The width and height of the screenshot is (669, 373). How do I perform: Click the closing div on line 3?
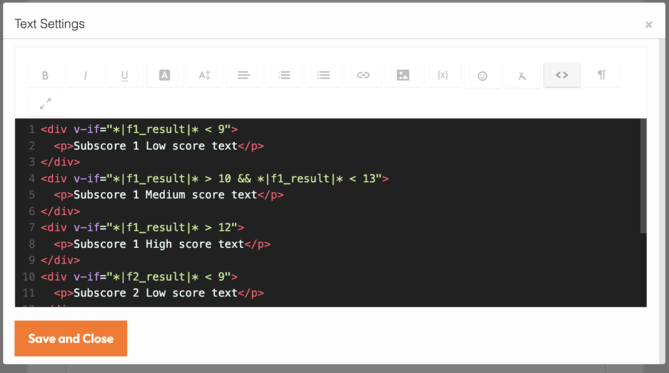(60, 162)
